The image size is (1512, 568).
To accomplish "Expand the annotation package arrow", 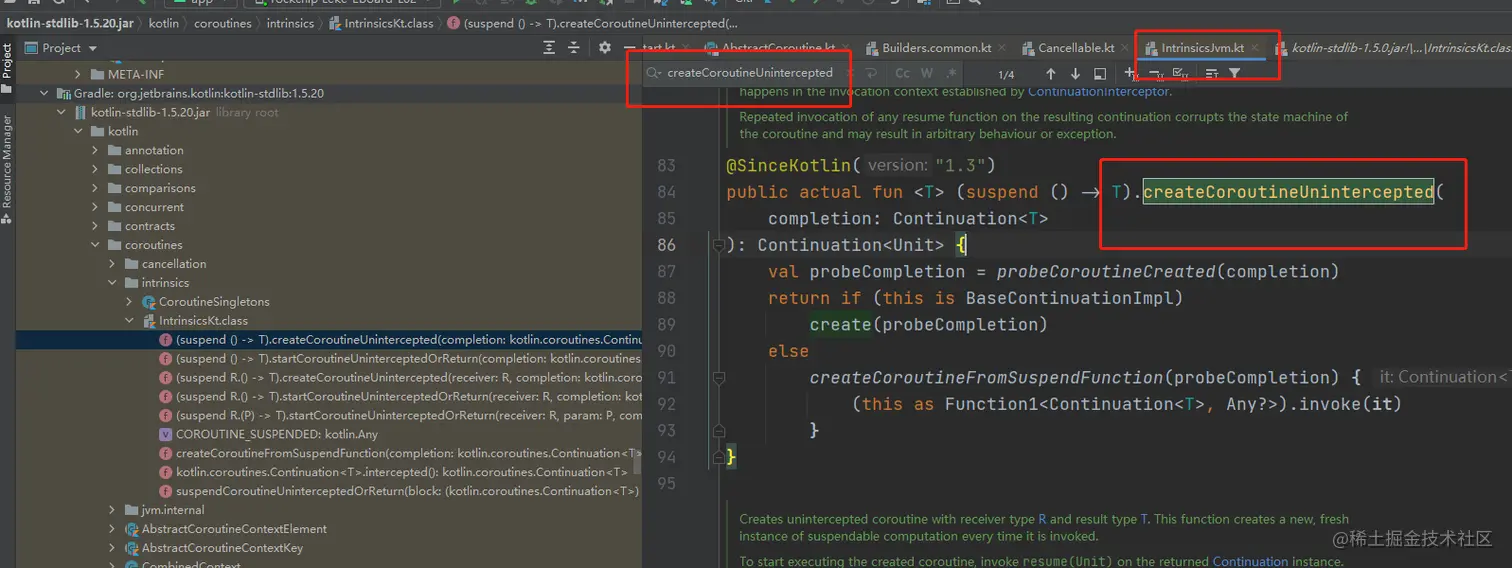I will click(x=95, y=150).
